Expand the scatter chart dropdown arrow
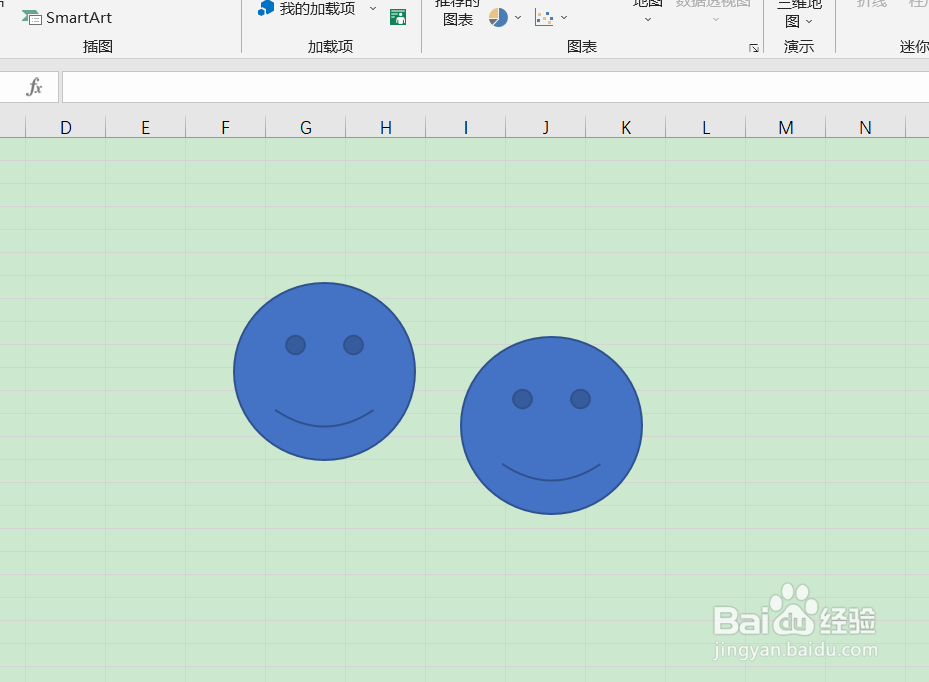 tap(564, 18)
